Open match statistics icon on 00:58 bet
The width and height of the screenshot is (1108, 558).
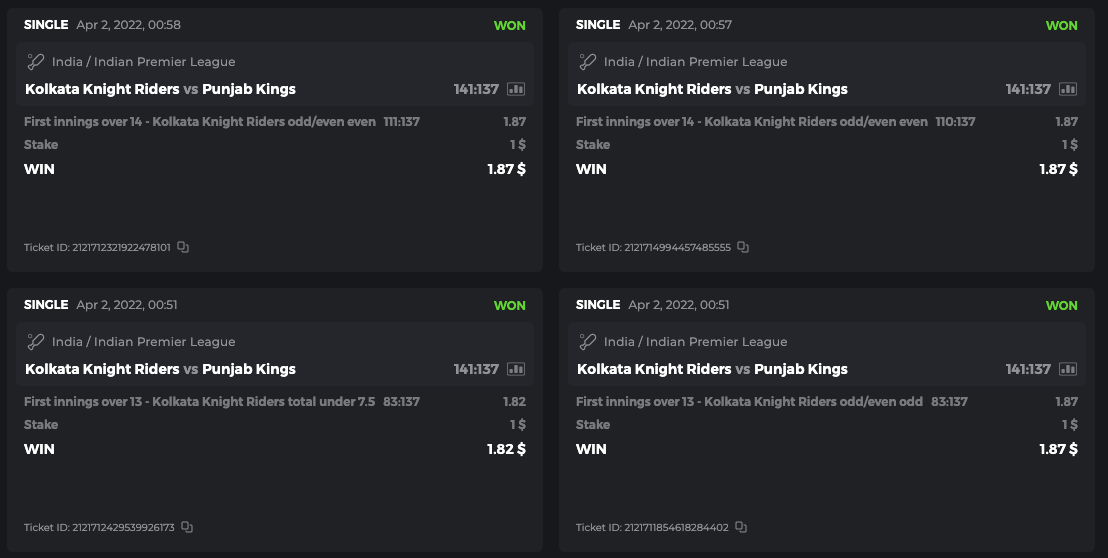coord(516,89)
